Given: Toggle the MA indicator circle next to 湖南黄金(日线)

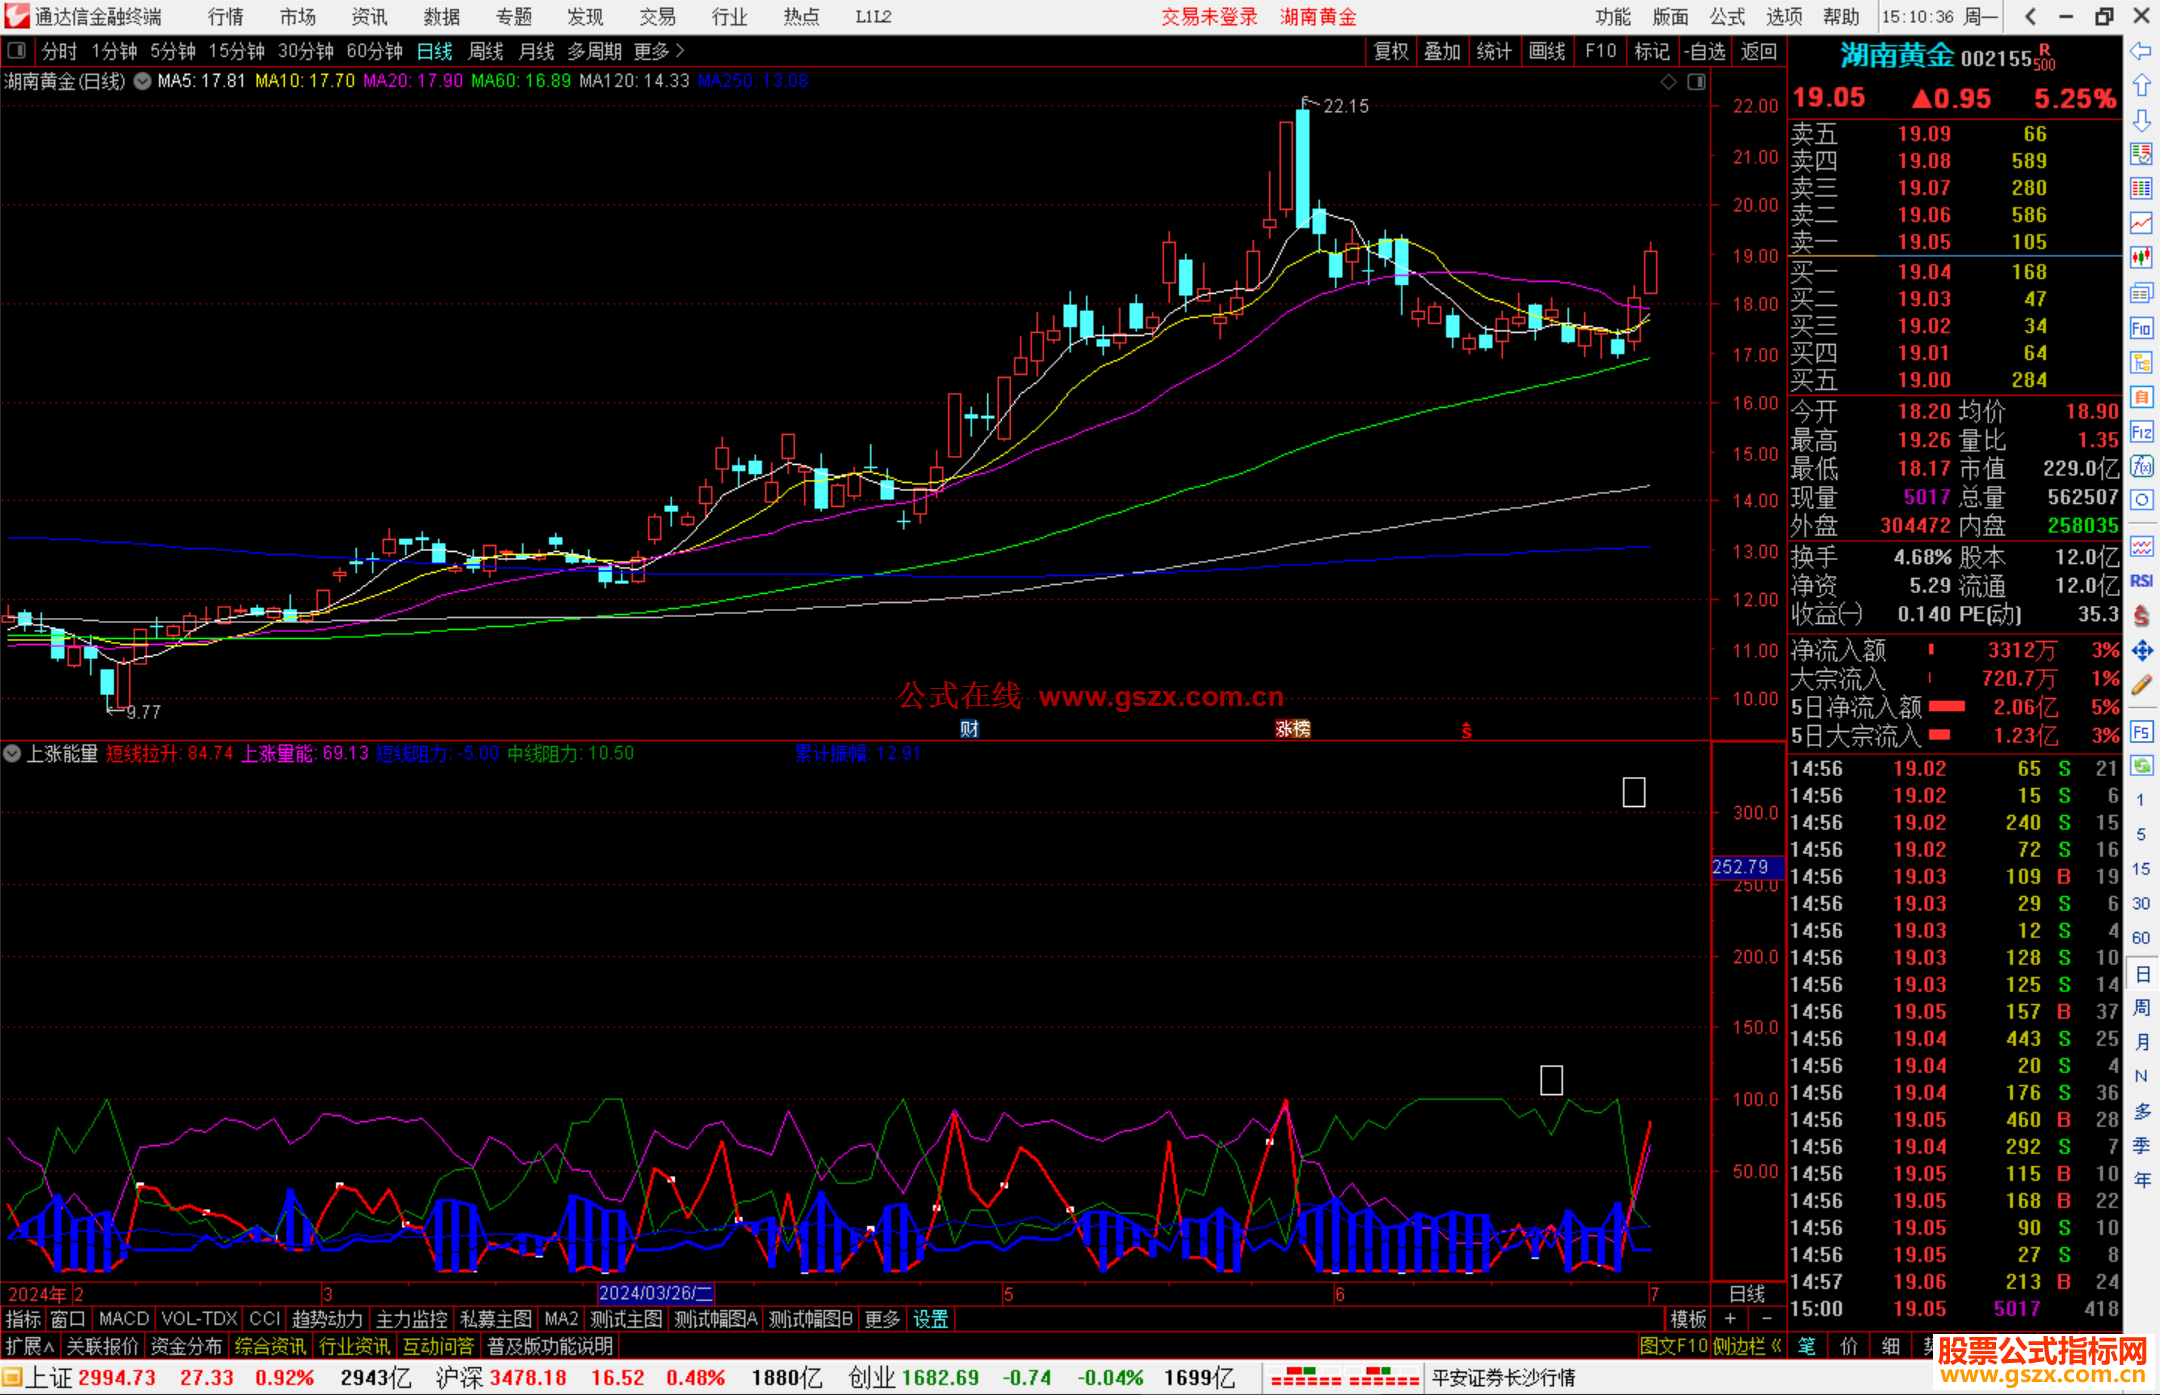Looking at the screenshot, I should 143,81.
